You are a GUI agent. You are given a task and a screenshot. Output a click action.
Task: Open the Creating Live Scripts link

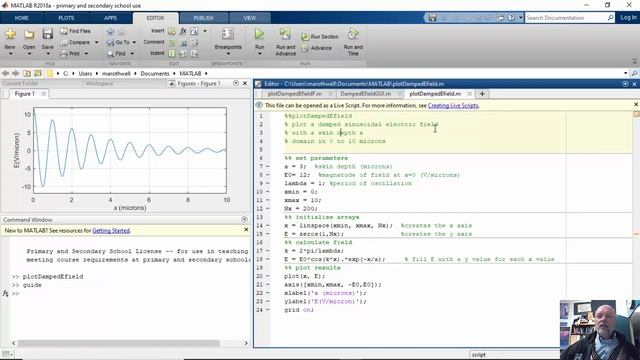pos(453,105)
